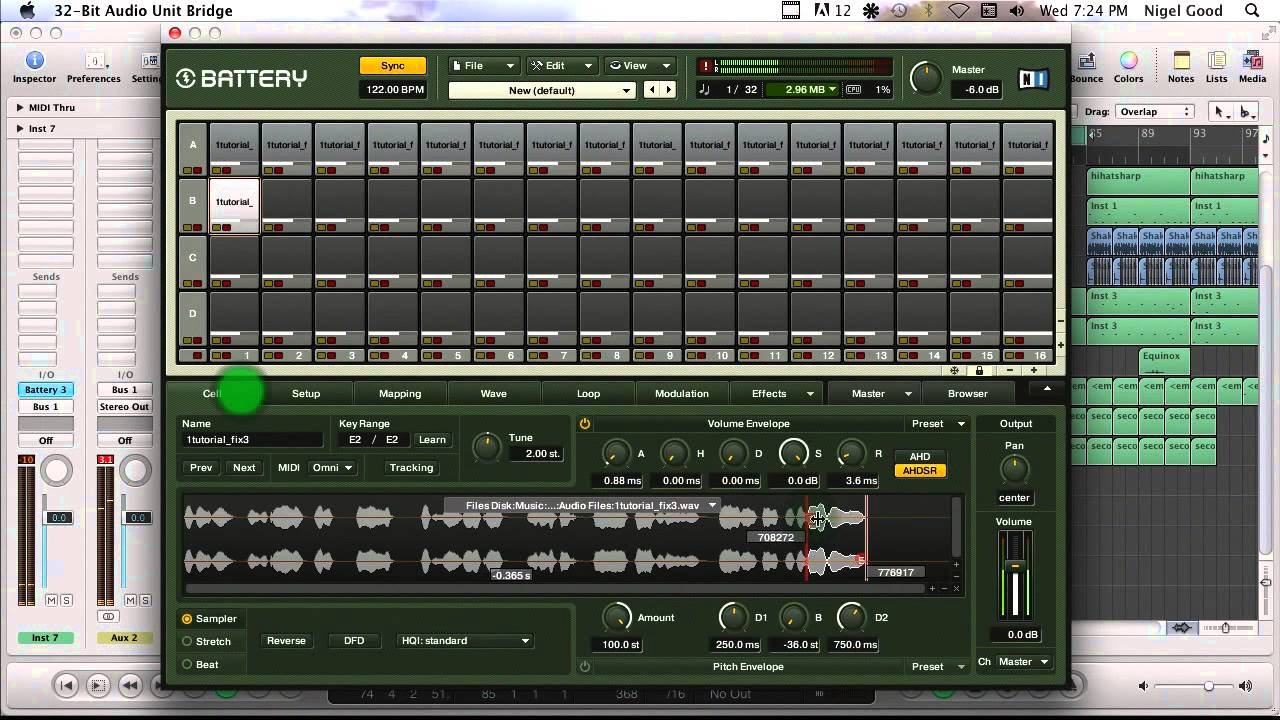The height and width of the screenshot is (720, 1280).
Task: Expand the MIDI Thru disclosure triangle
Action: 20,107
